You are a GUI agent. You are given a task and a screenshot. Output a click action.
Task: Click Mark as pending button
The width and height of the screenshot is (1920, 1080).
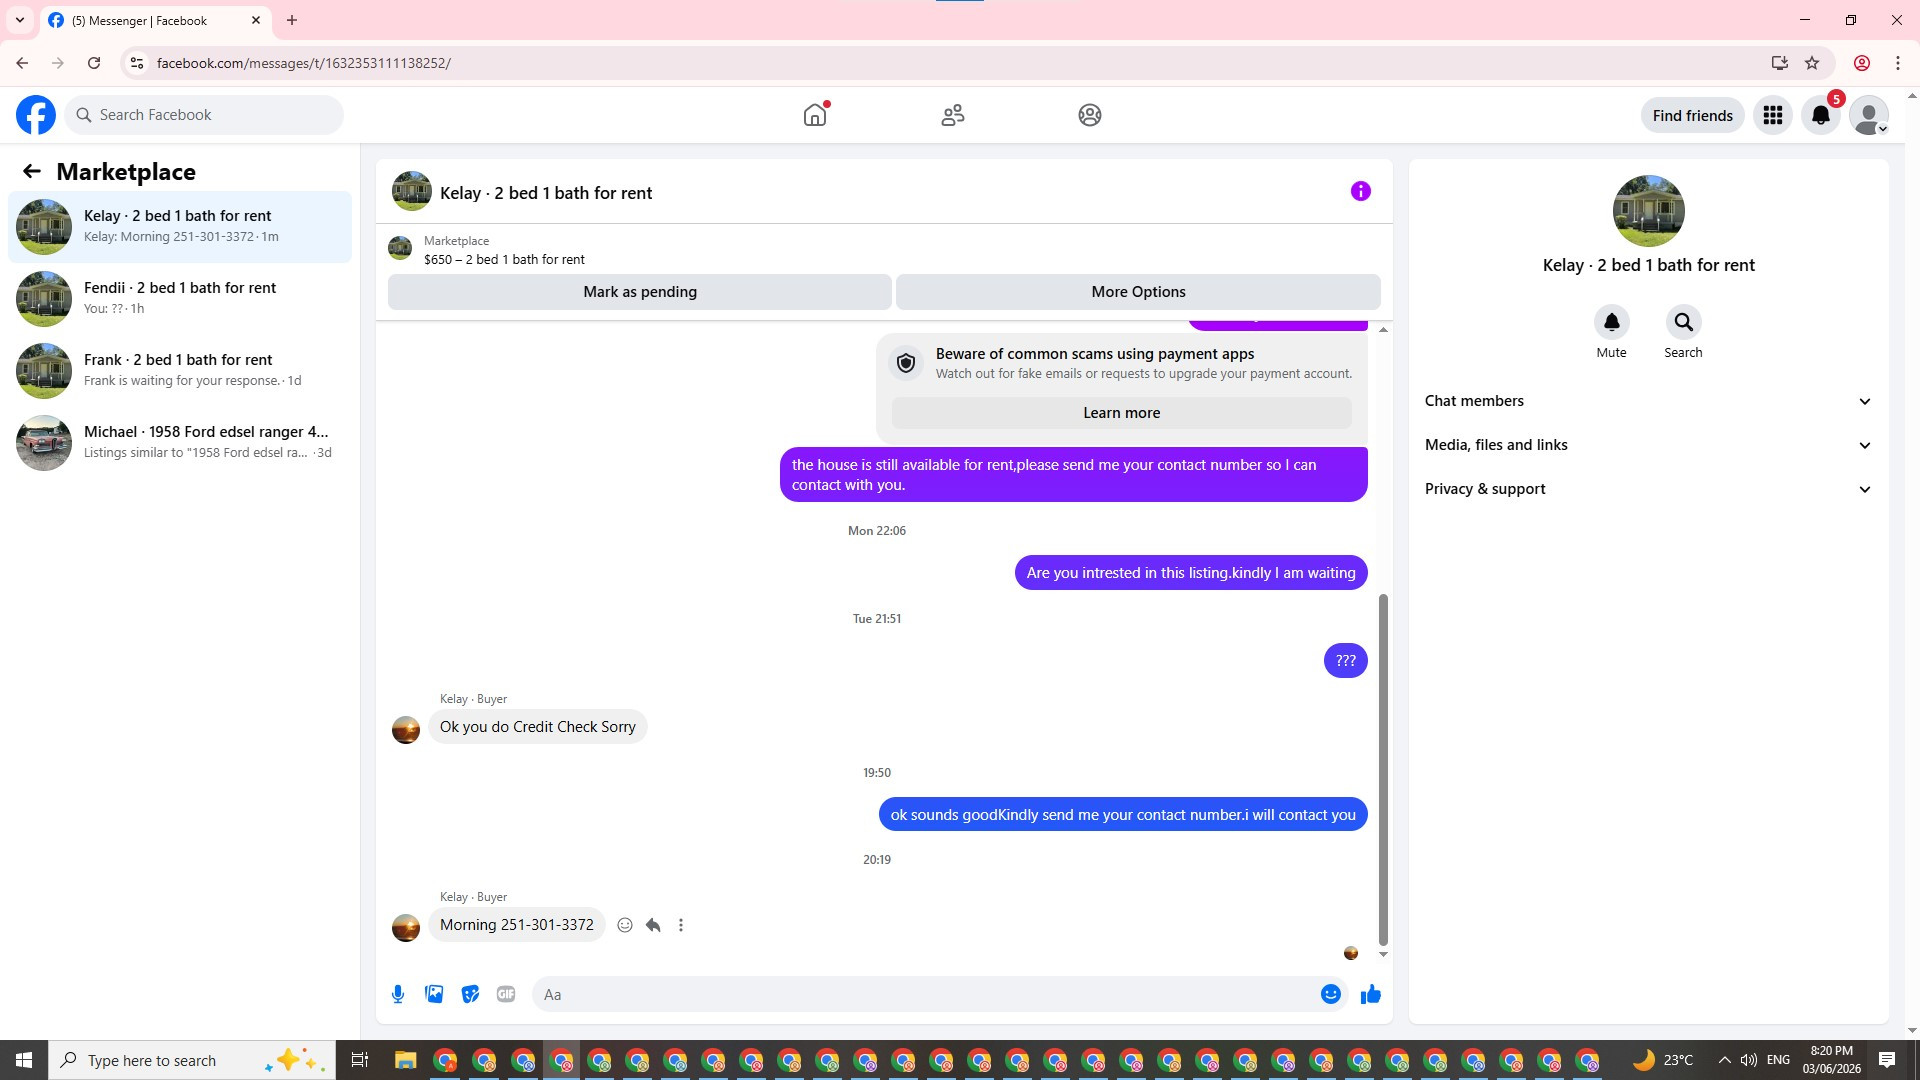point(640,292)
